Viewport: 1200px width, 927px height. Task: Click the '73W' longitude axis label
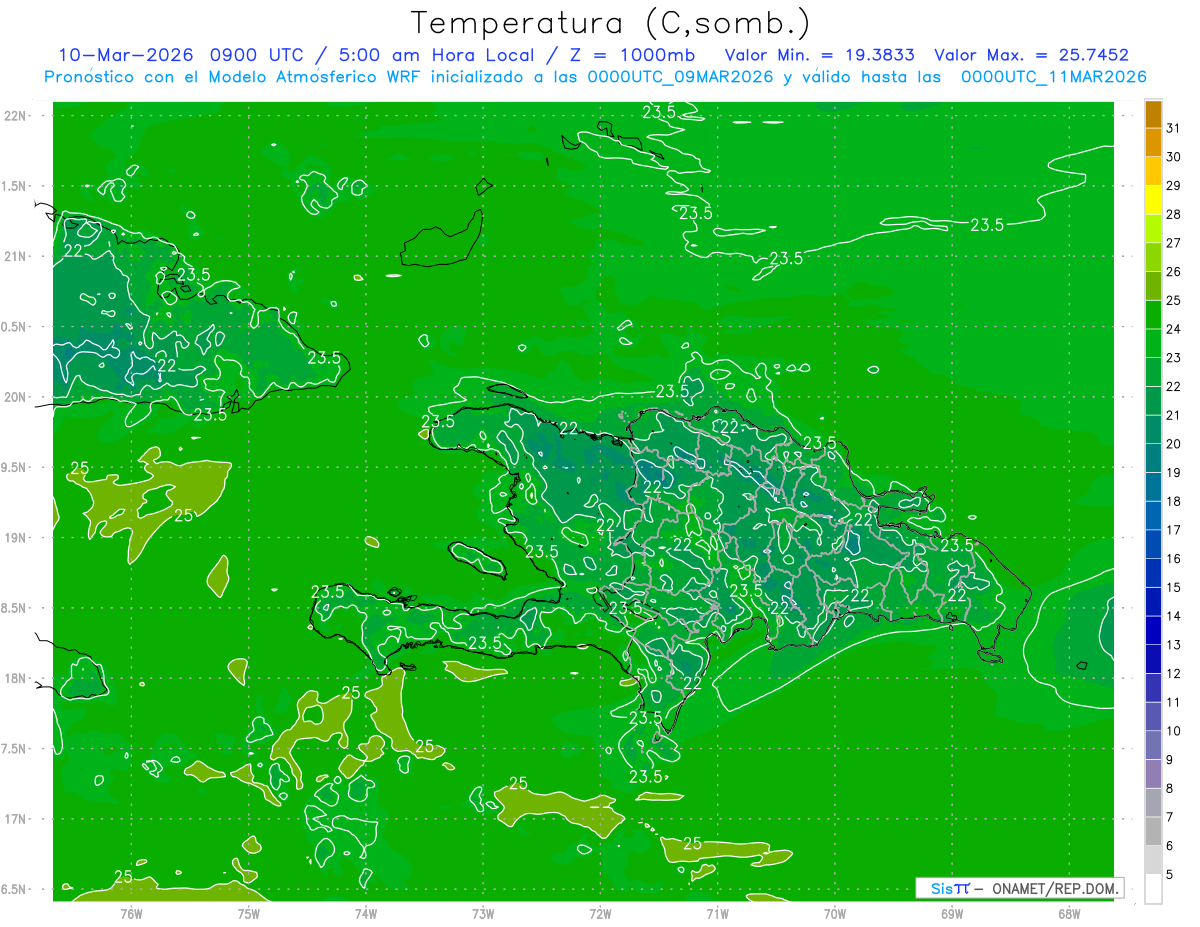(483, 913)
